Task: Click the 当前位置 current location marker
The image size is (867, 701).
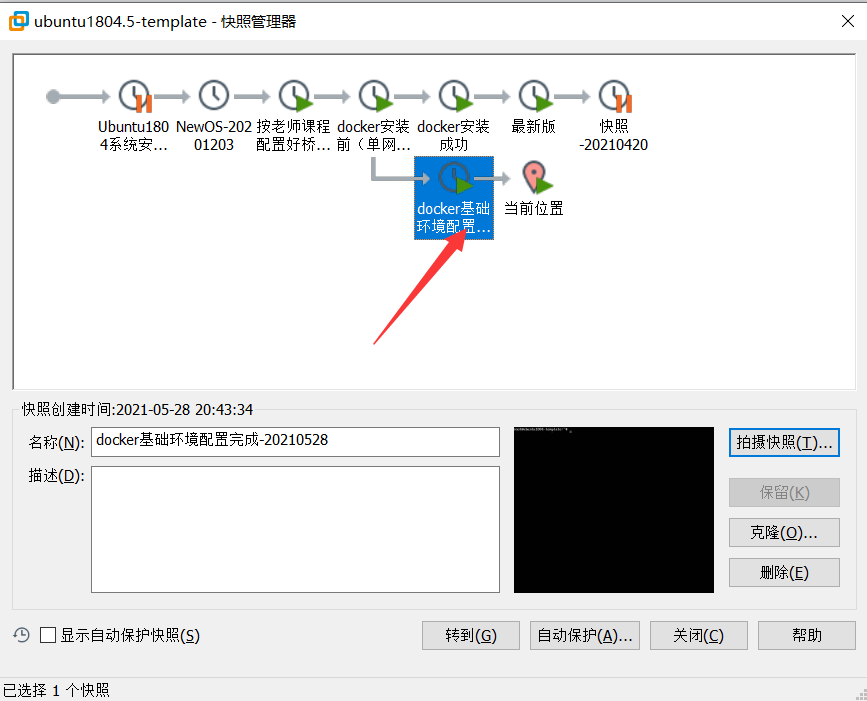Action: coord(536,177)
